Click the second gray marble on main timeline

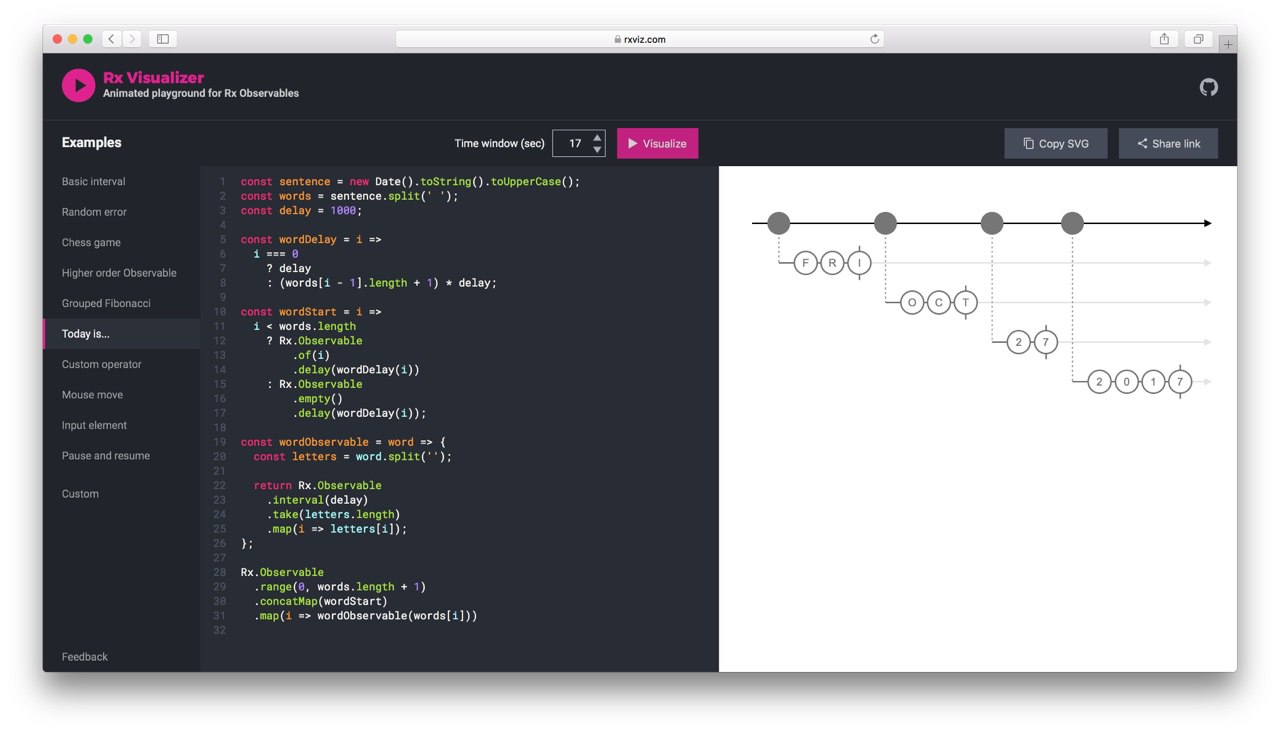coord(885,223)
